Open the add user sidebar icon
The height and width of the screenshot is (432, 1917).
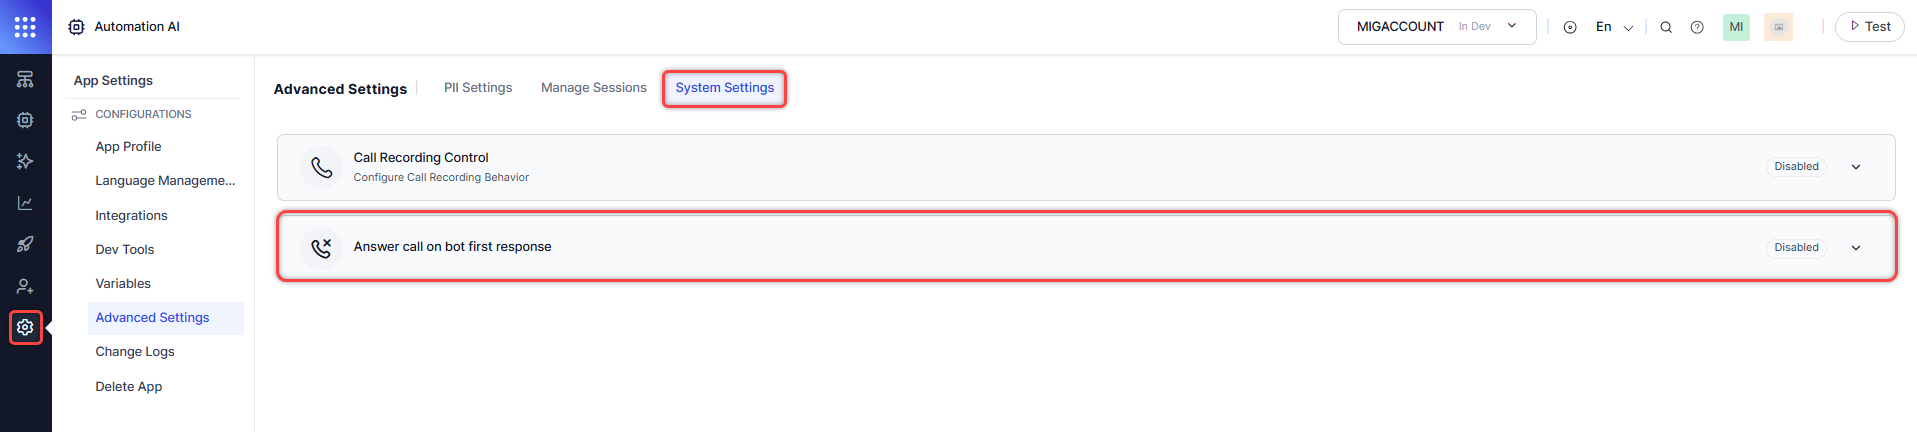click(25, 286)
